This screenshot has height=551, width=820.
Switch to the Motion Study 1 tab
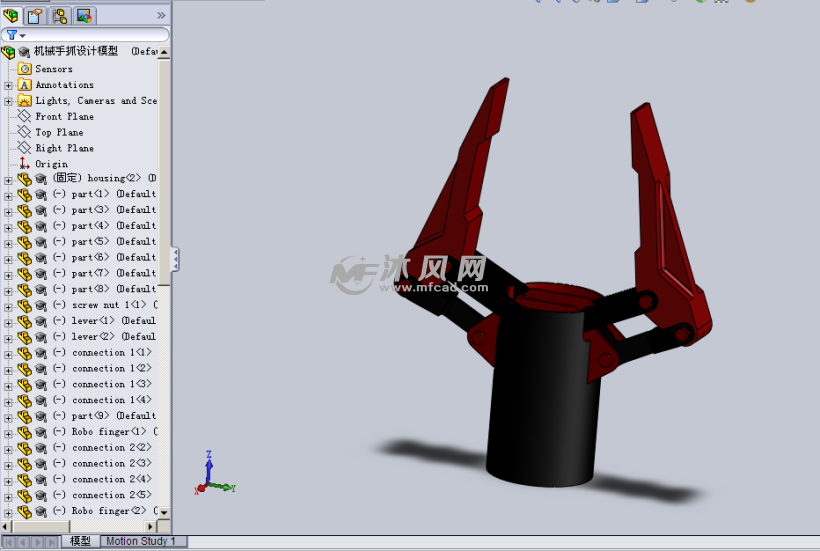pyautogui.click(x=140, y=541)
